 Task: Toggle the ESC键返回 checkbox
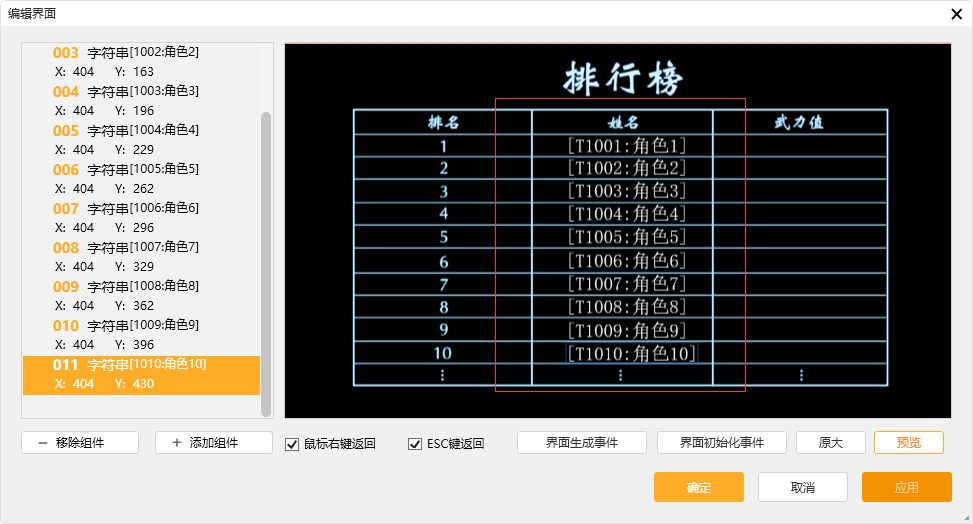pos(415,444)
